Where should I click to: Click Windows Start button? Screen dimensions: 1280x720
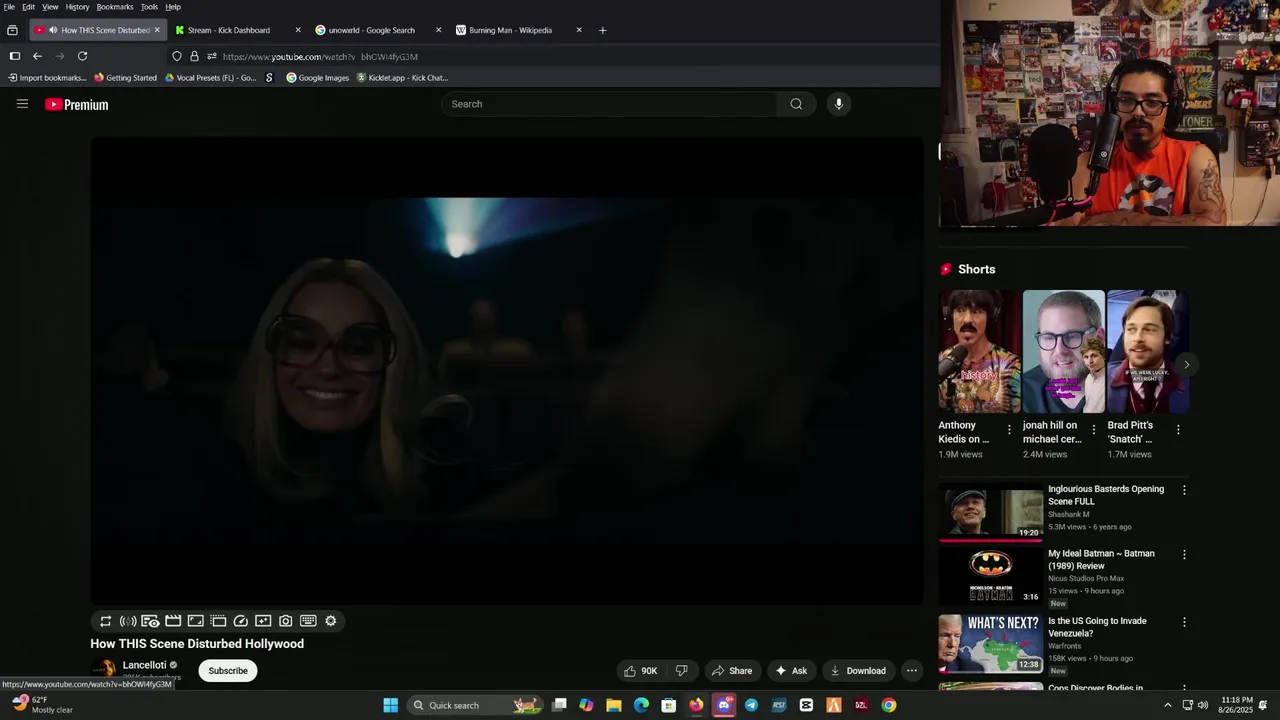[390, 705]
